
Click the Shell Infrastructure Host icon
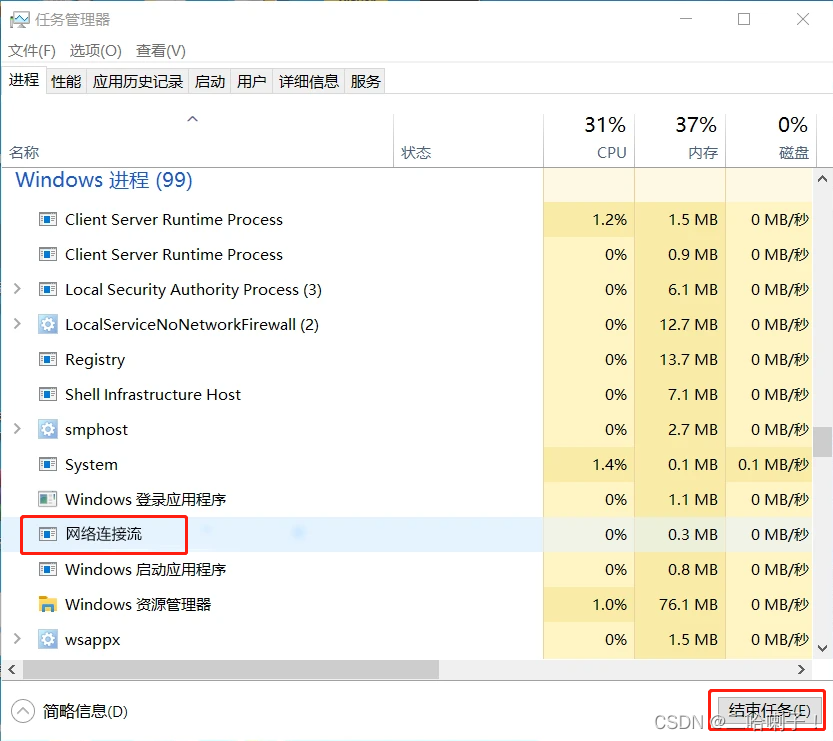click(x=48, y=395)
